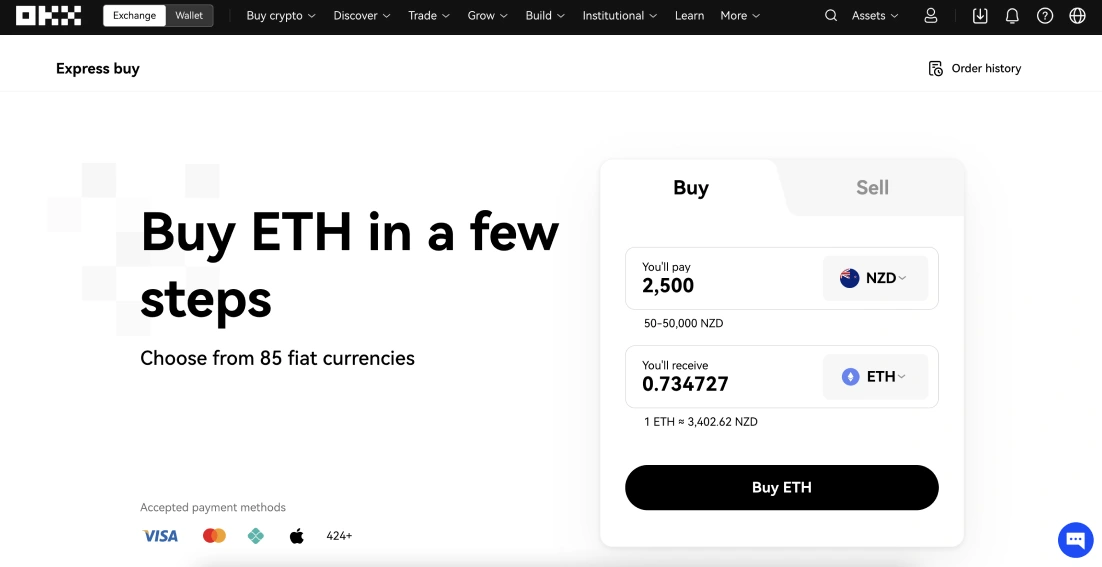Open the user profile icon

click(931, 15)
